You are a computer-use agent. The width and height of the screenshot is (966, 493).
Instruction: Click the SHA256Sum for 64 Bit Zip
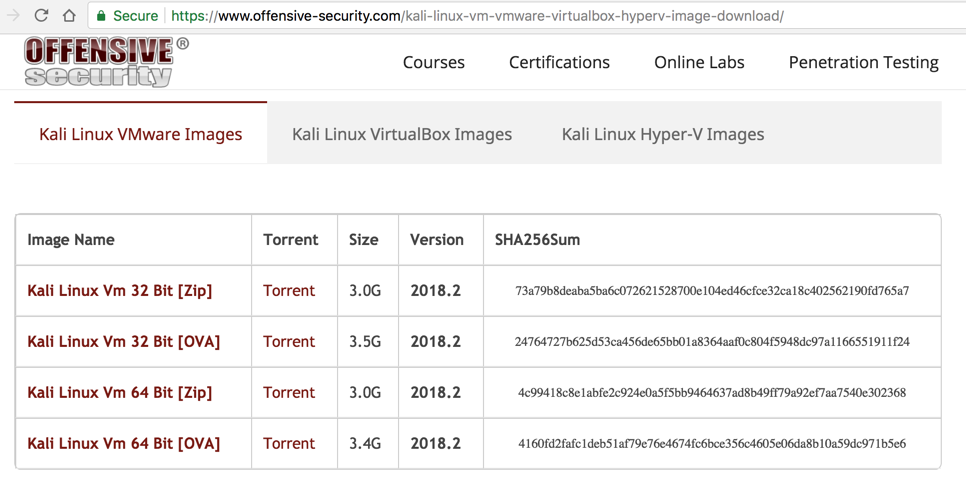tap(712, 393)
